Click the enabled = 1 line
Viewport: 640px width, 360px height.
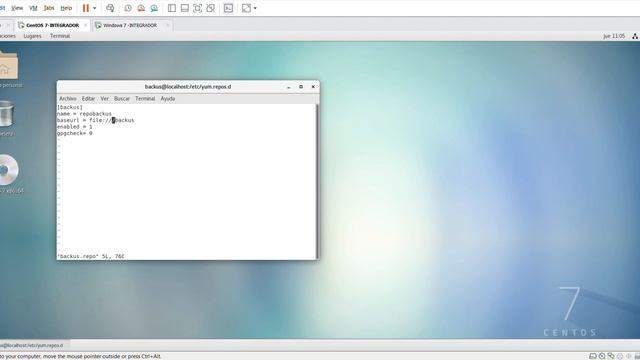click(x=75, y=127)
